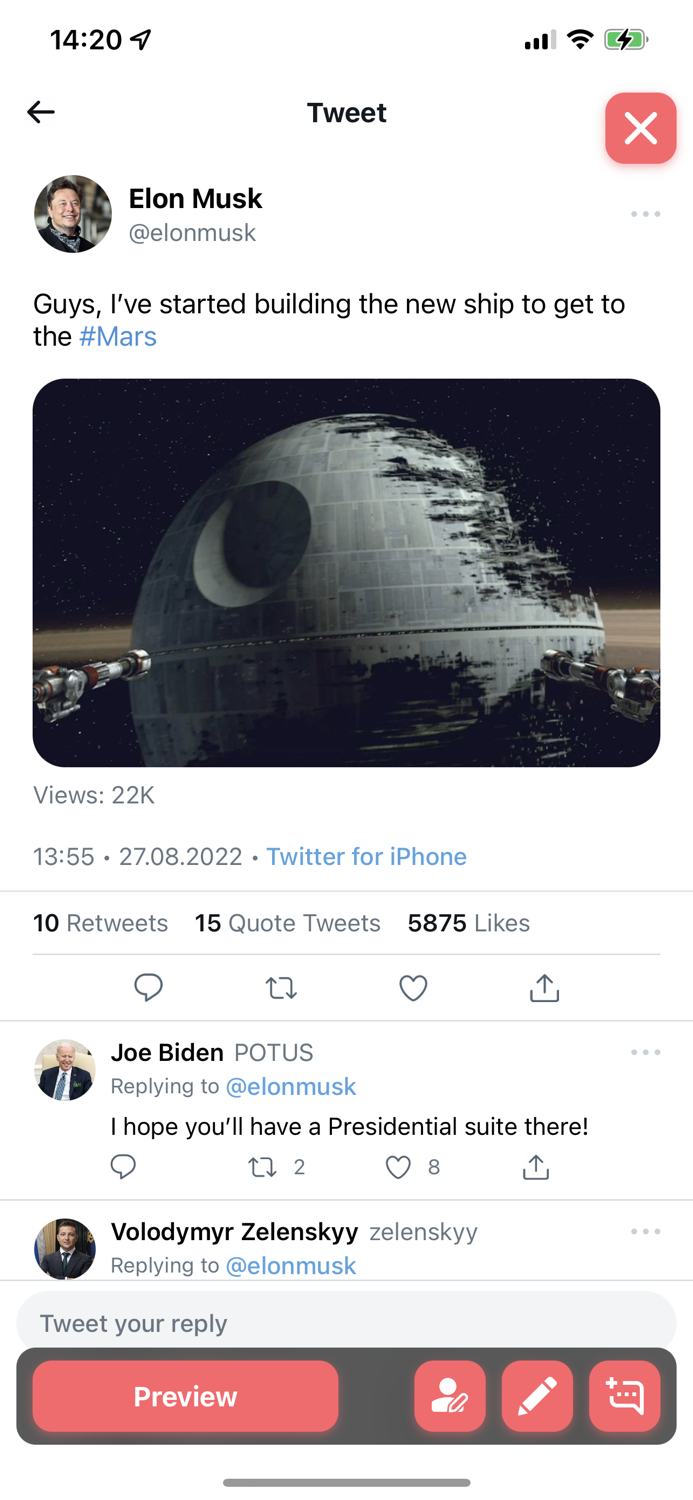Like Joe Biden's reply
This screenshot has height=1500, width=693.
[398, 1167]
